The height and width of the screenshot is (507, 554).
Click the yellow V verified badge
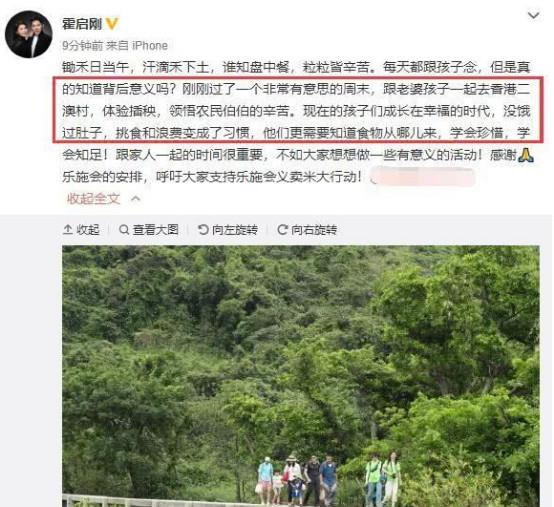click(112, 24)
